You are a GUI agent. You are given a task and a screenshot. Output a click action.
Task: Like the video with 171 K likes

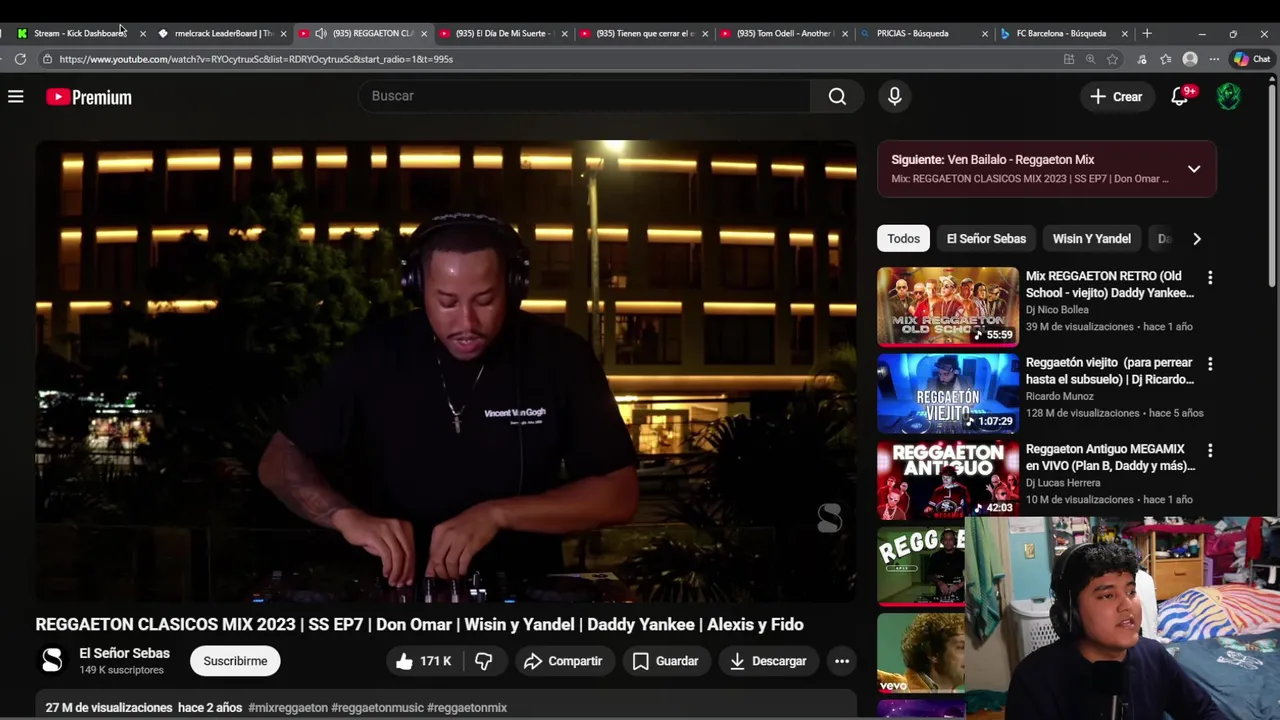422,661
